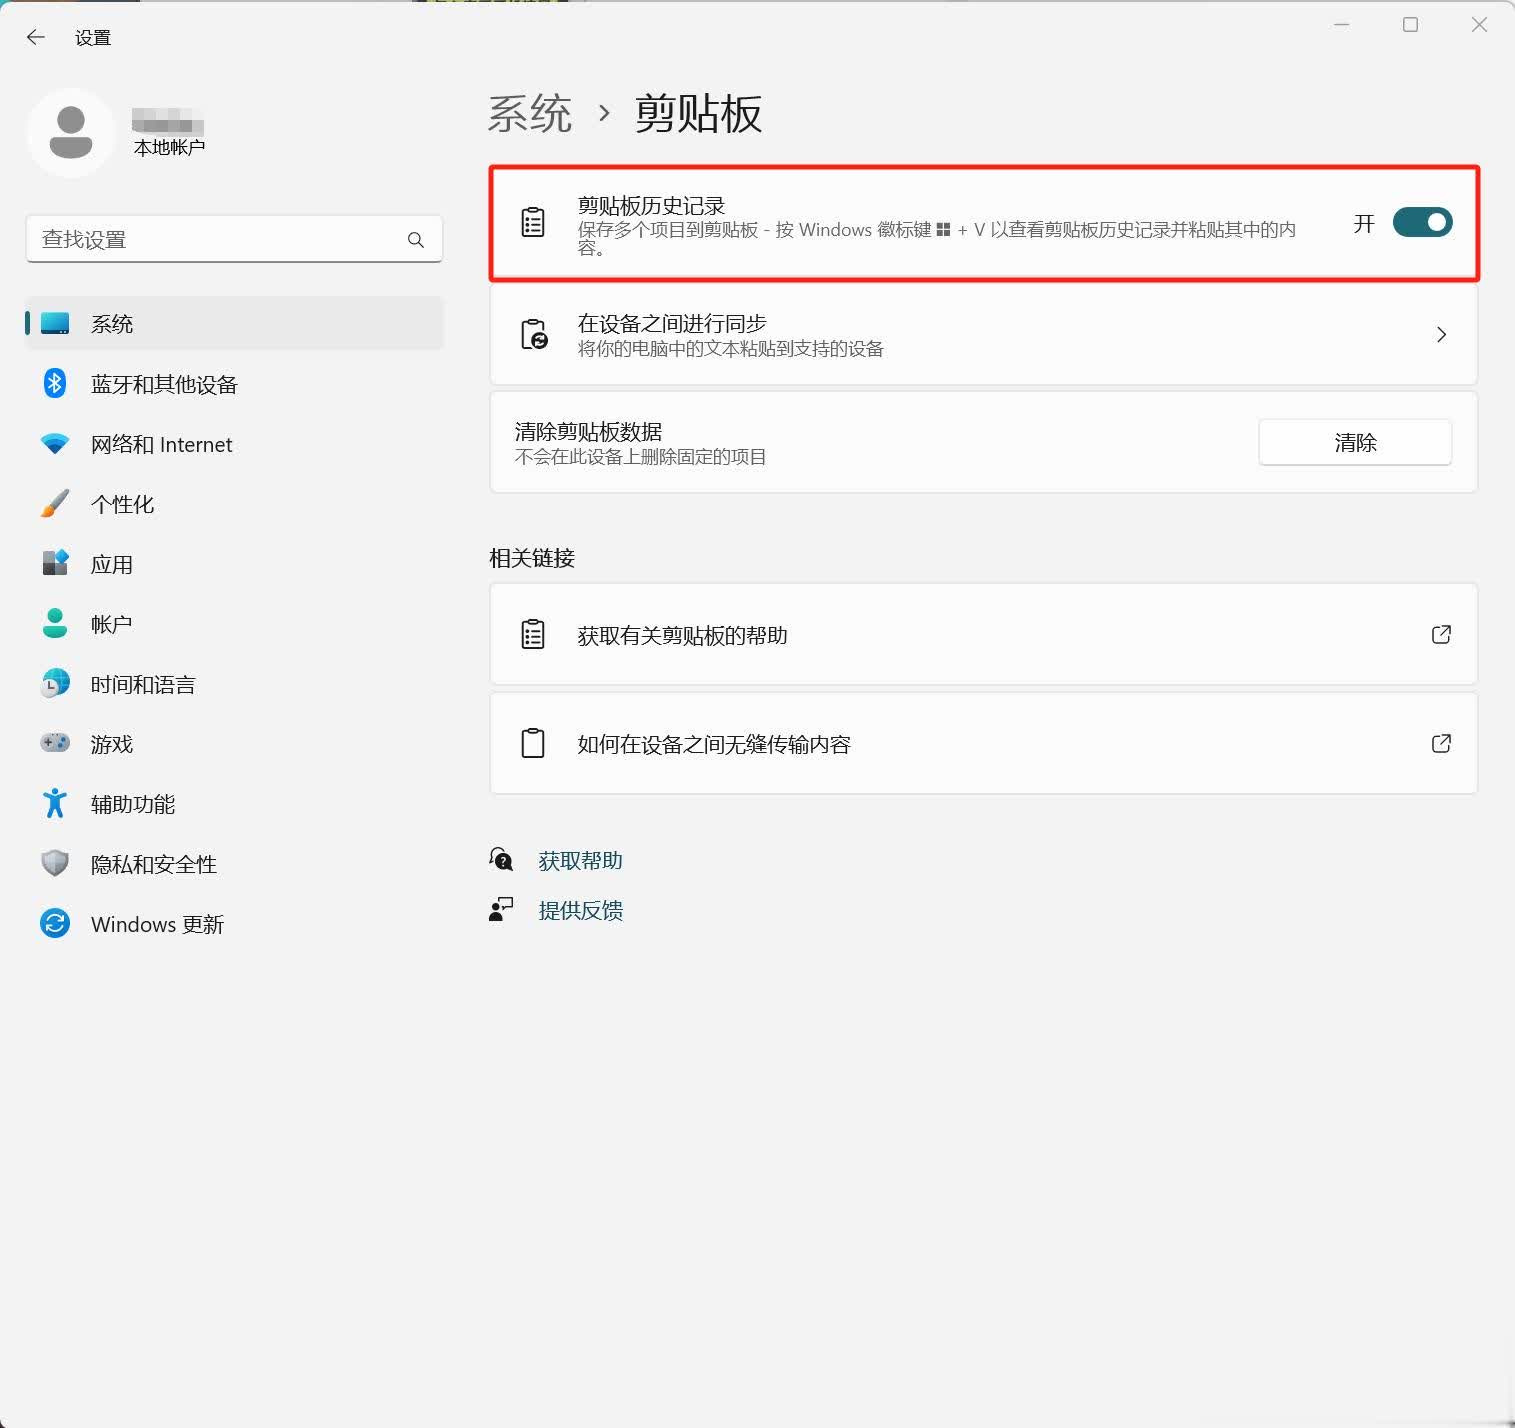Open 隐私和安全性 shield icon
Image resolution: width=1515 pixels, height=1428 pixels.
click(55, 864)
